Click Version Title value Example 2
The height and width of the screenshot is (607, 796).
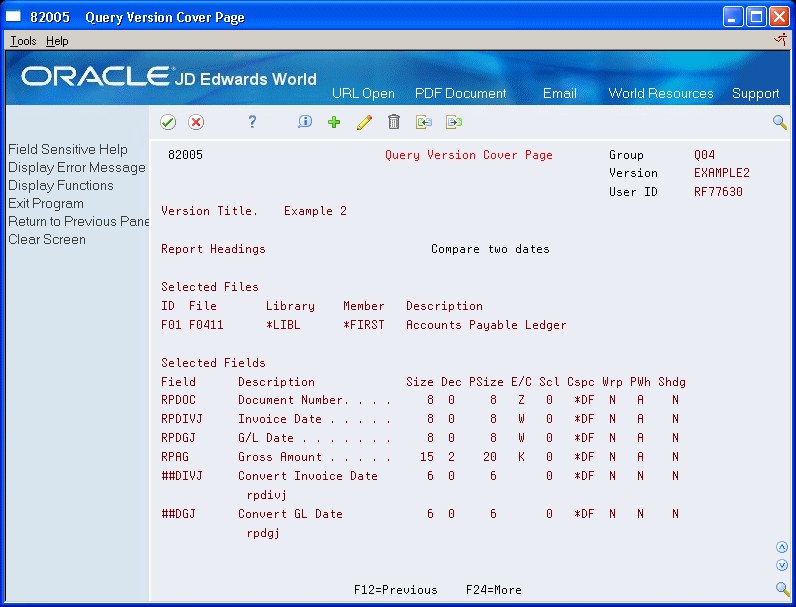tap(315, 211)
